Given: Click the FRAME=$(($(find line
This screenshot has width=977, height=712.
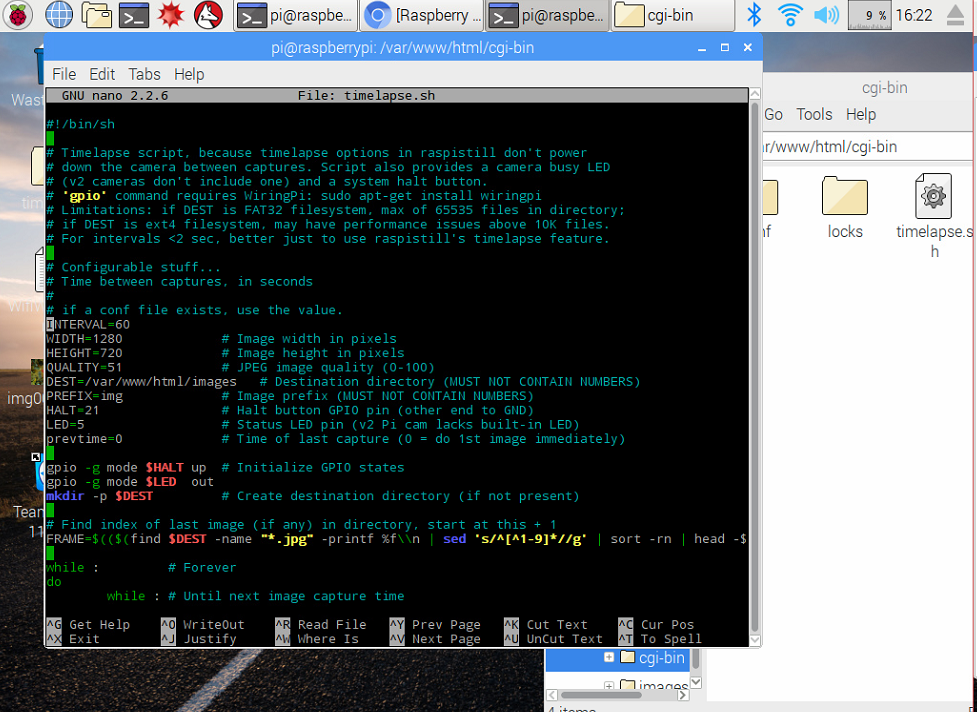Looking at the screenshot, I should (396, 539).
